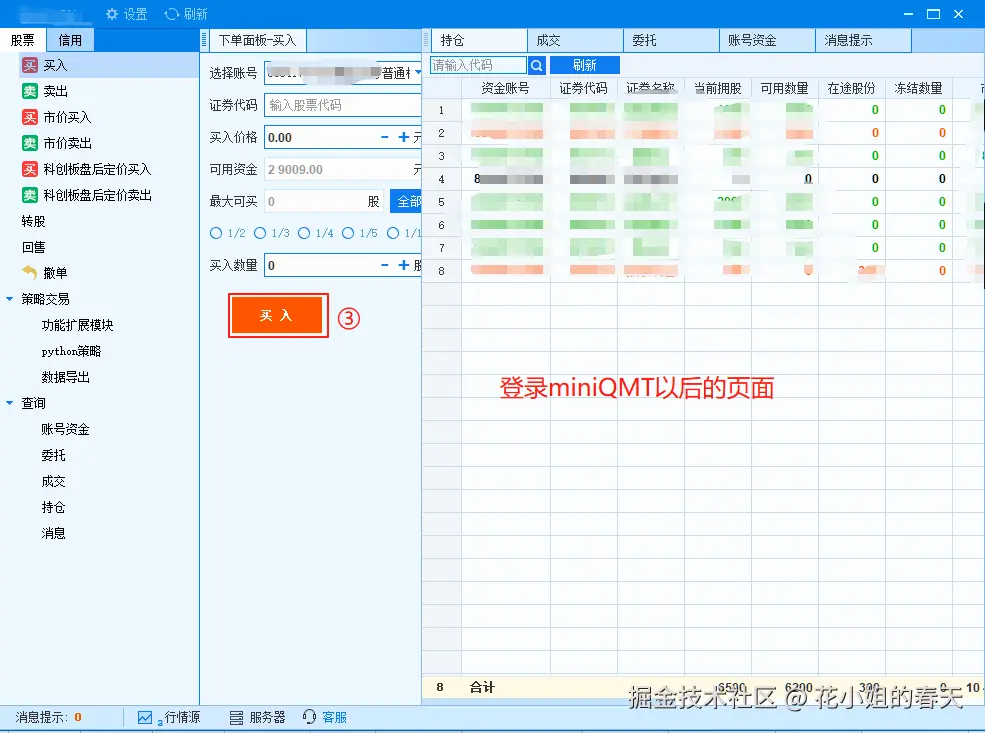Select the 下单面板-买入 tab

coord(258,40)
